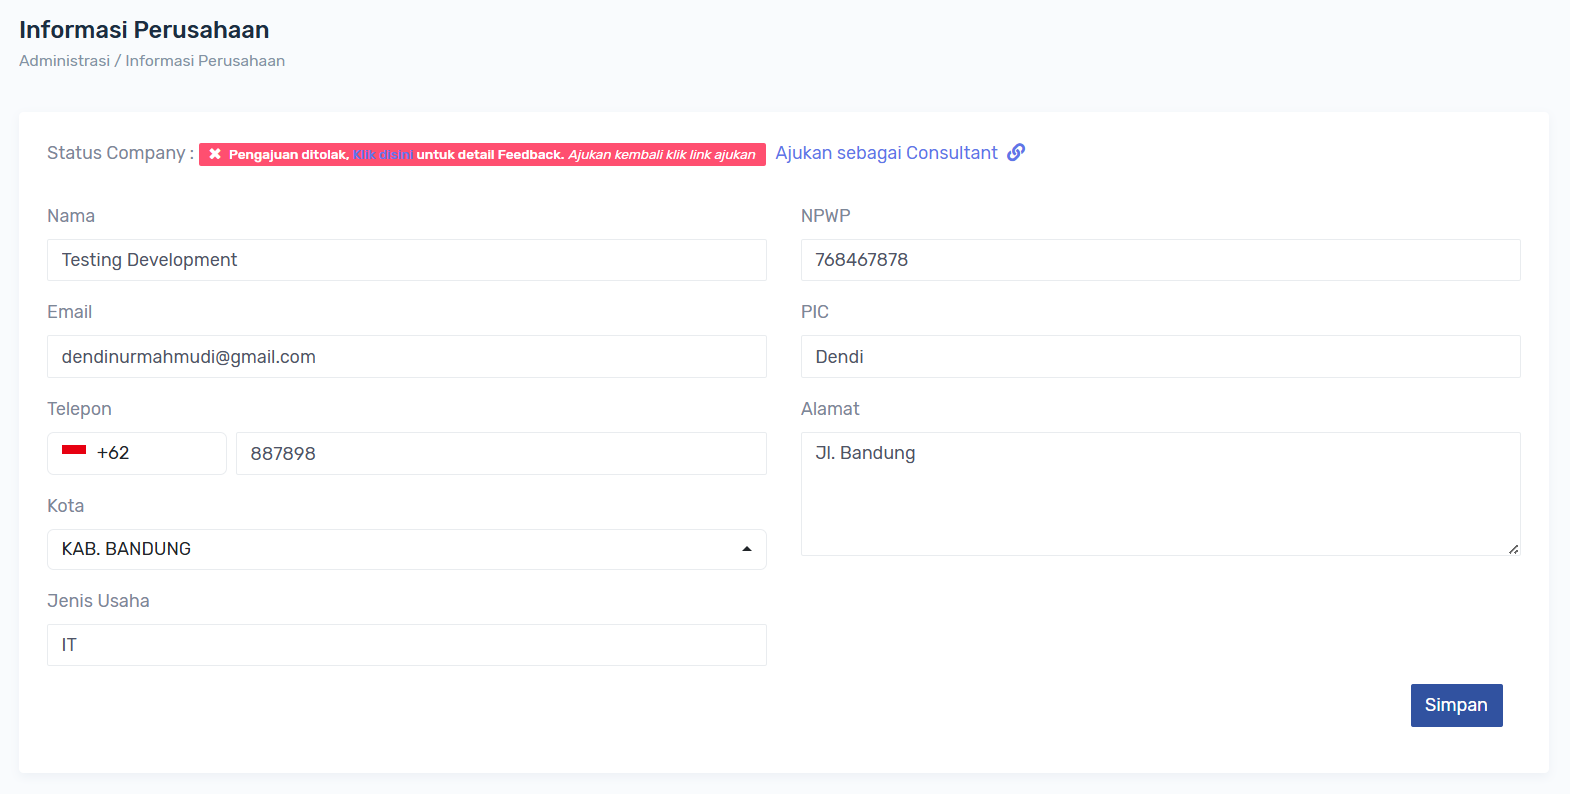Screen dimensions: 1570x794
Task: Click the Jenis Usaha field containing IT
Action: tap(406, 645)
